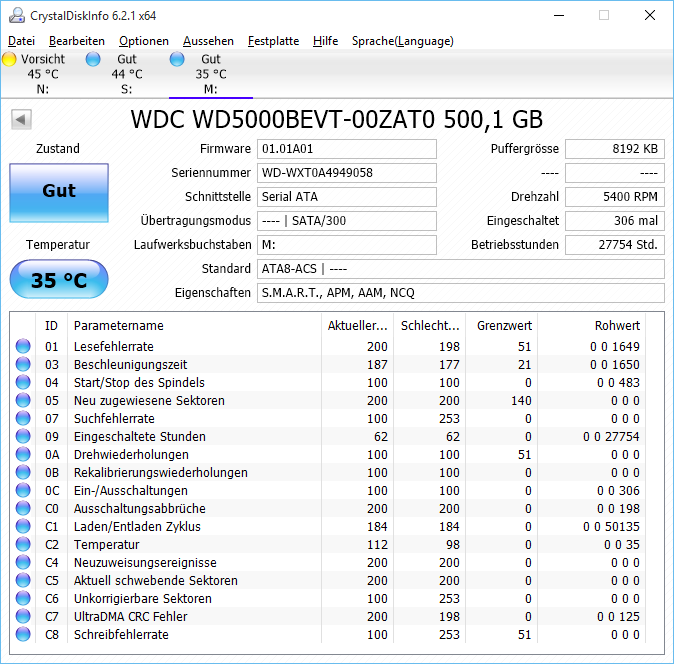
Task: Click the Laufwerksbuchstaben field M:
Action: (347, 245)
